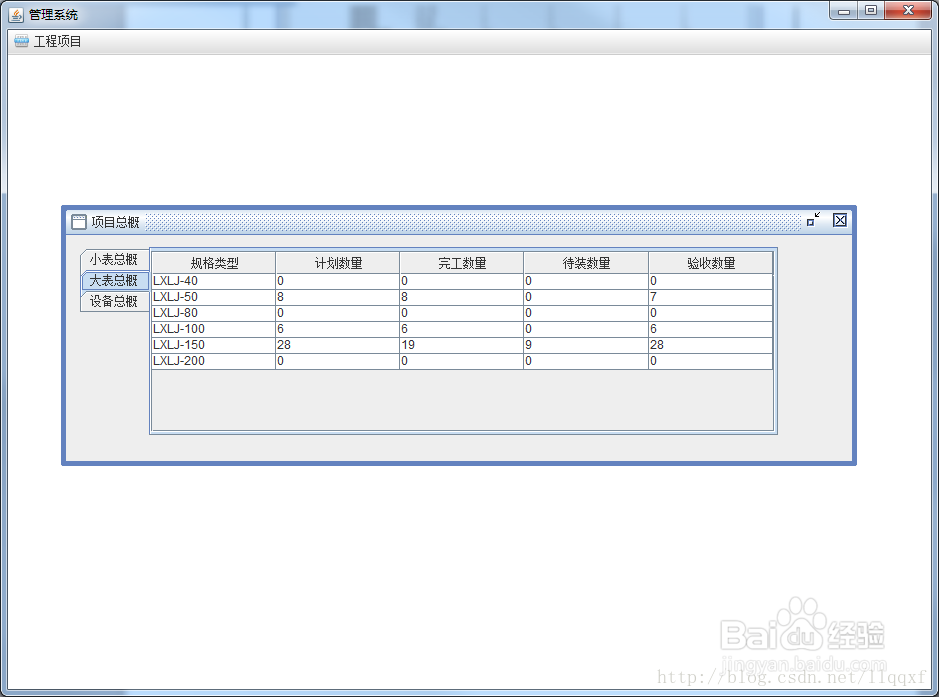This screenshot has height=697, width=939.
Task: Click the Java coffee cup title bar icon
Action: pos(16,10)
